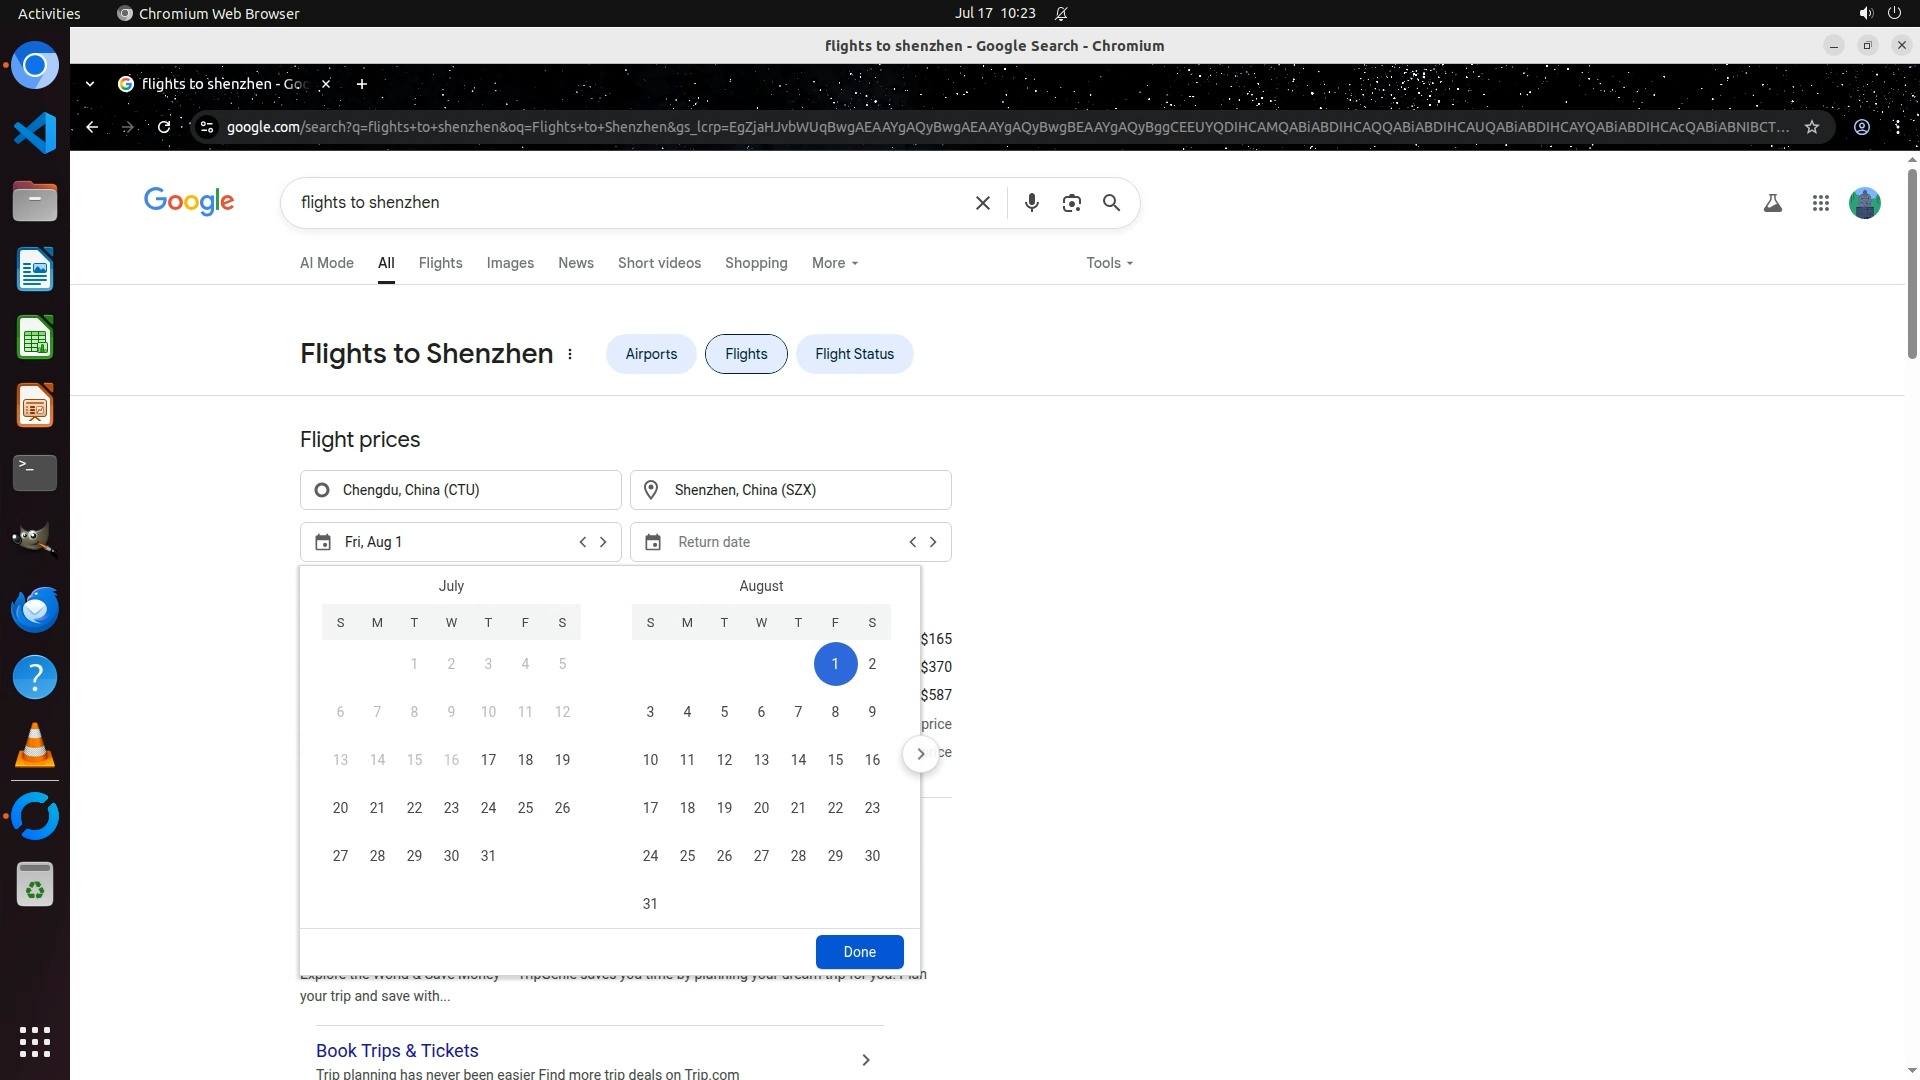Screen dimensions: 1920x1080
Task: Open the Google apps grid
Action: point(1820,203)
